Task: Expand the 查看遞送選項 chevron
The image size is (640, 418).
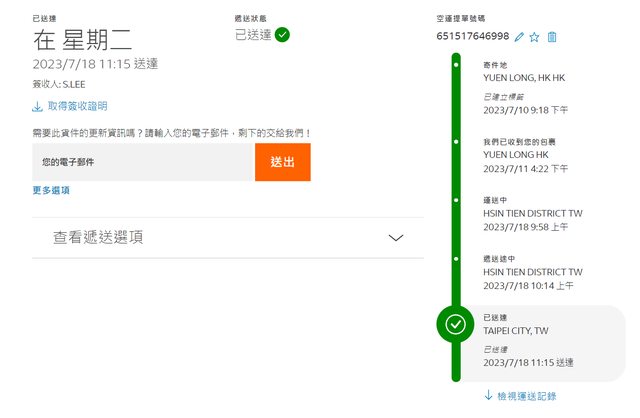Action: click(x=396, y=238)
